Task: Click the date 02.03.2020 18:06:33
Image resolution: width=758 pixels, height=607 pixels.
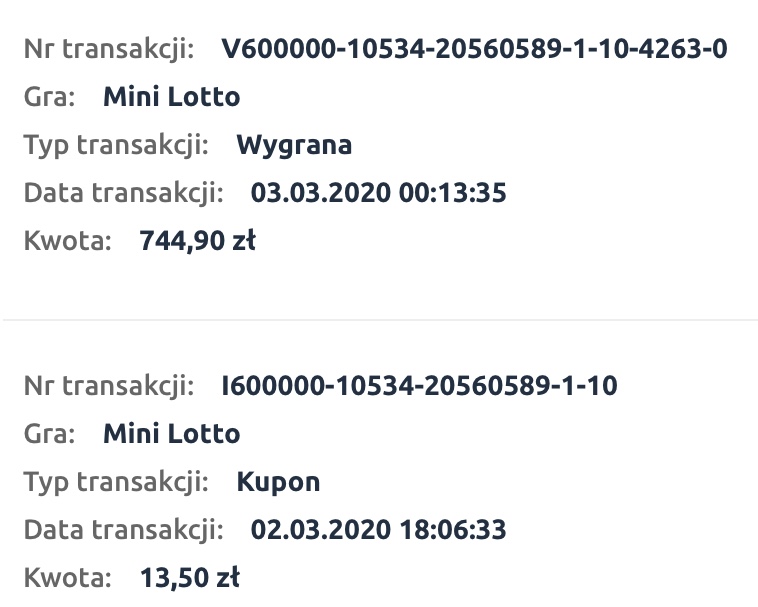Action: (378, 529)
